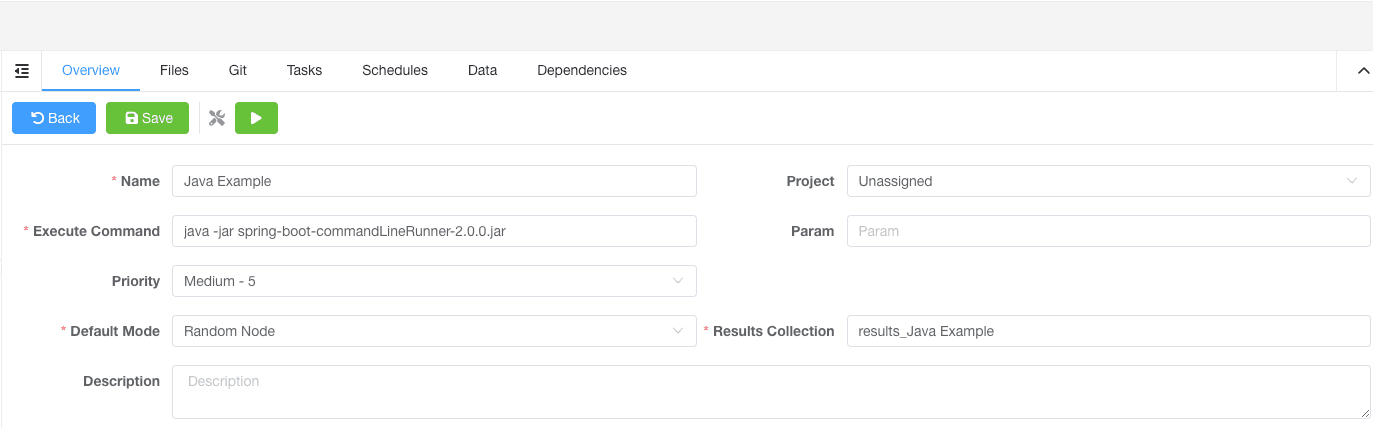The image size is (1373, 428).
Task: Switch to the Files tab
Action: 174,71
